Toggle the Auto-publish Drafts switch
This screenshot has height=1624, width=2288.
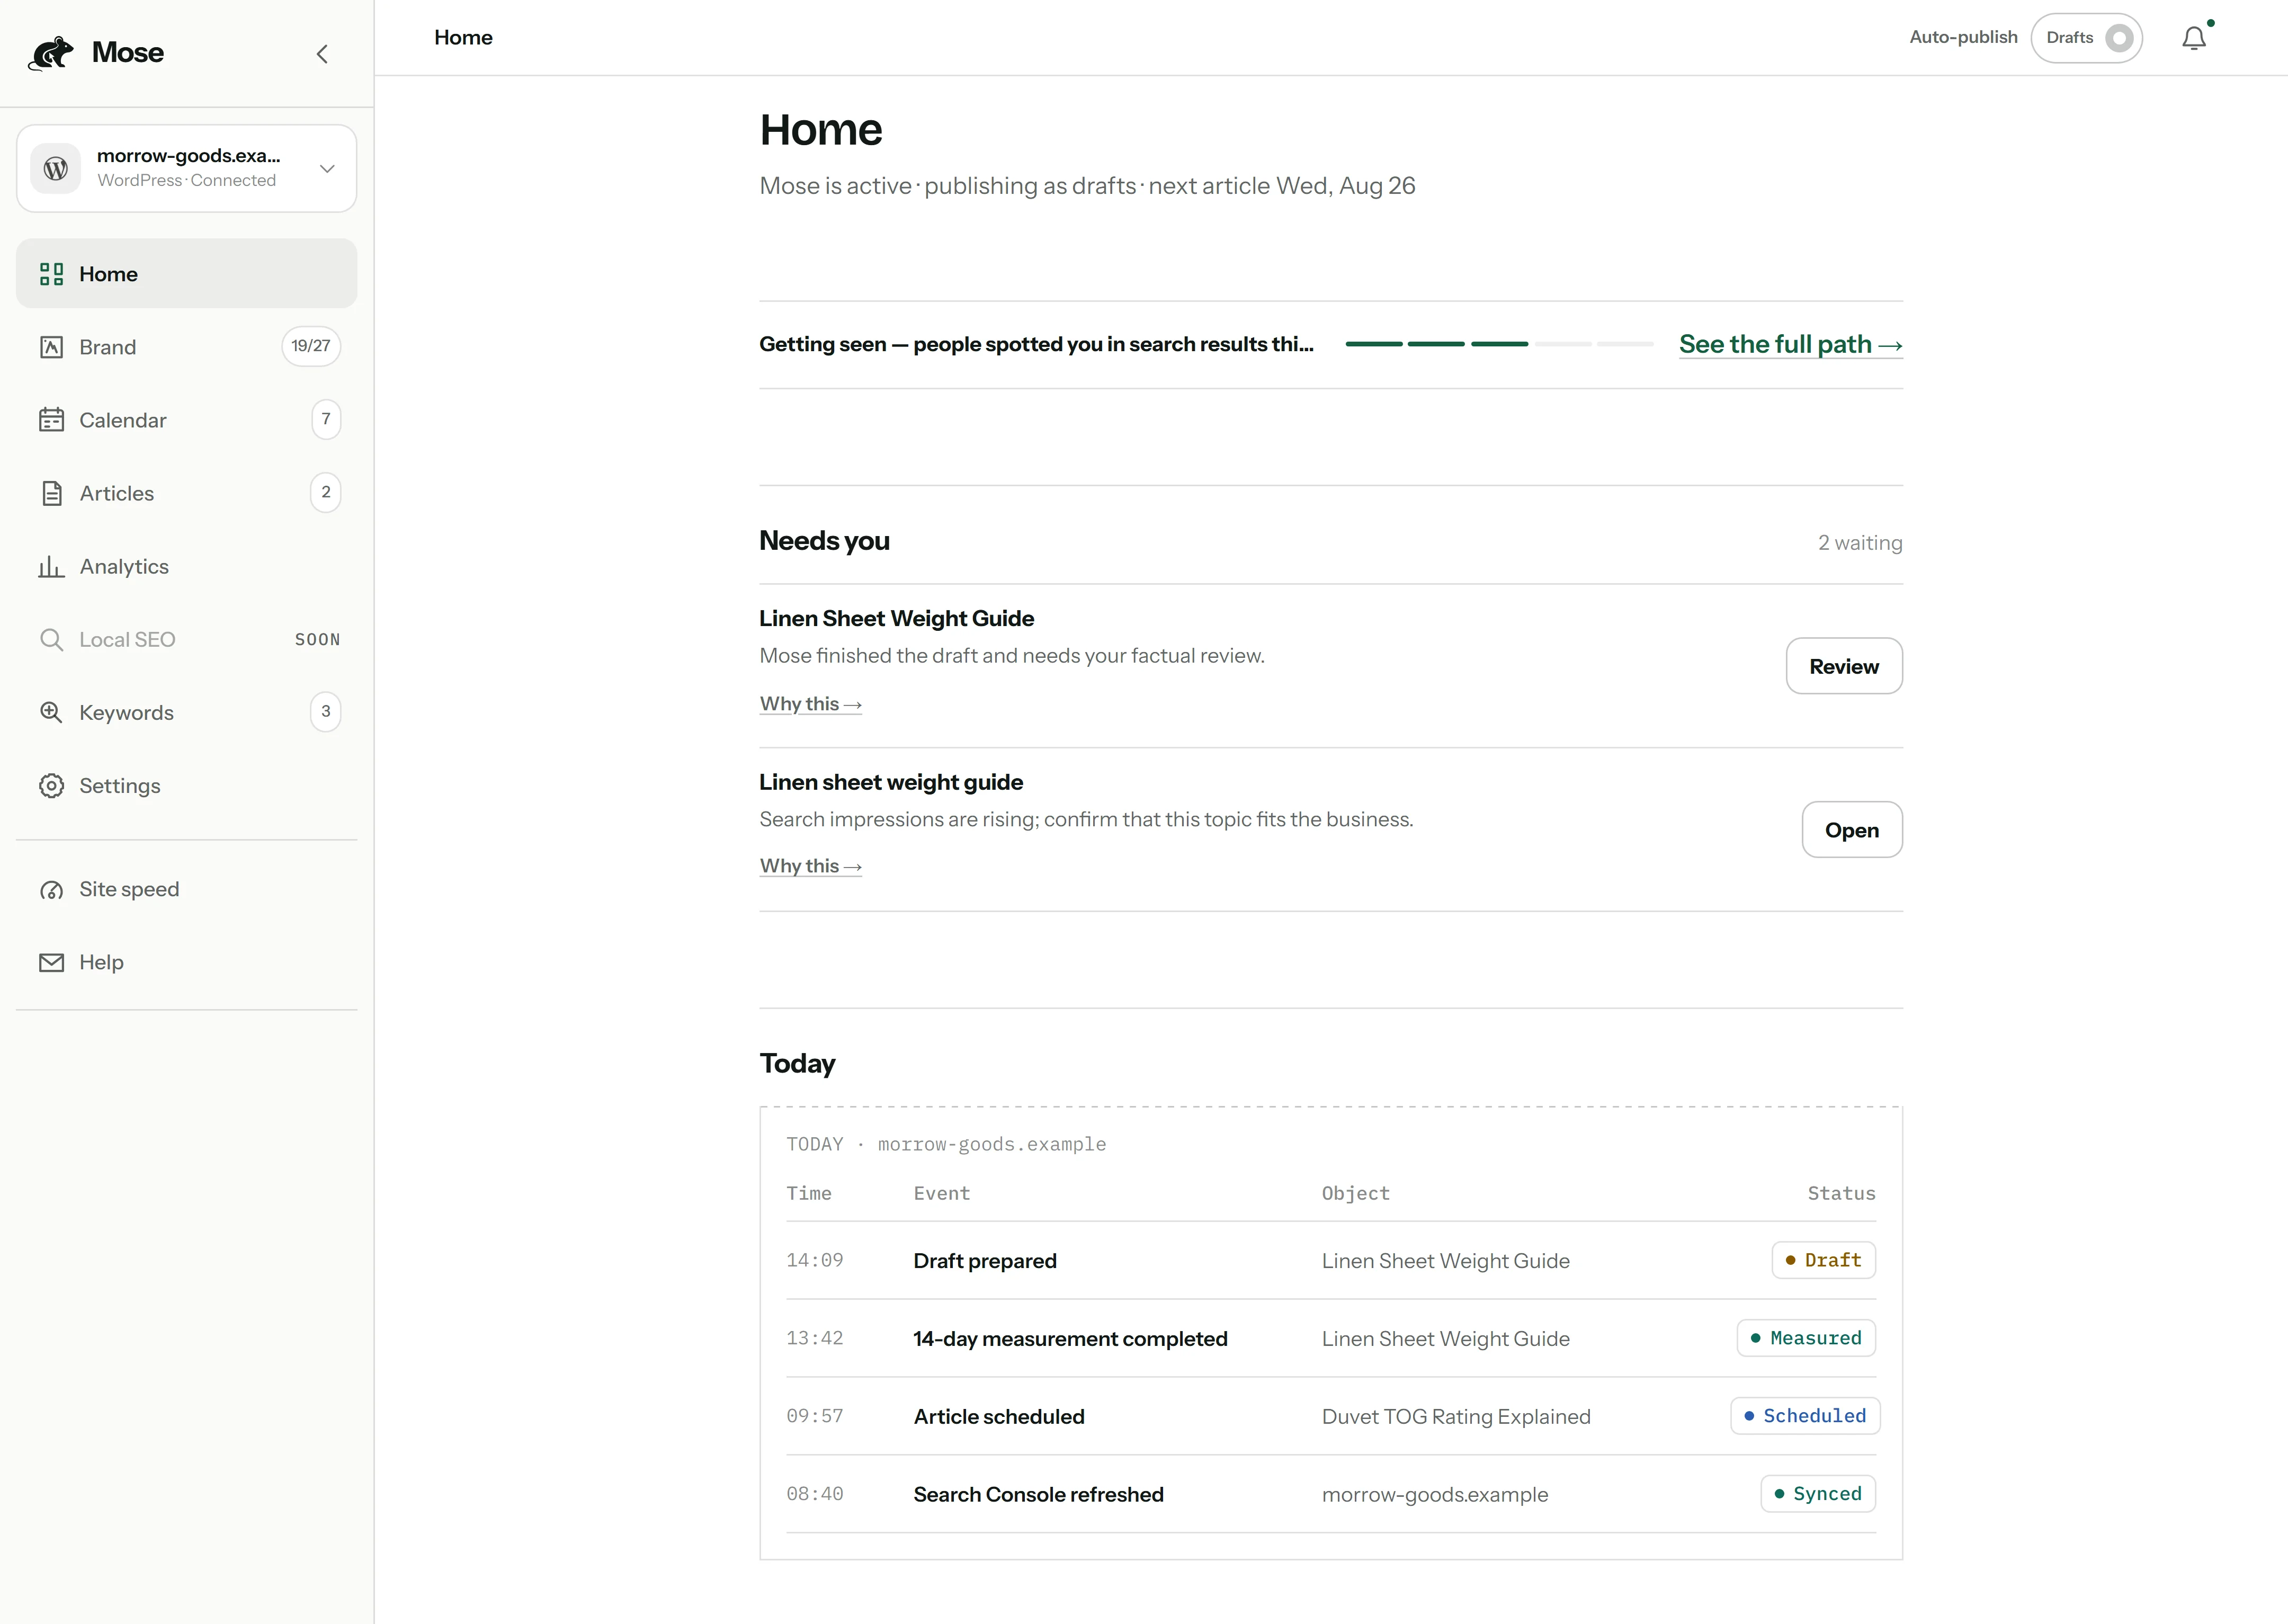pos(2087,38)
